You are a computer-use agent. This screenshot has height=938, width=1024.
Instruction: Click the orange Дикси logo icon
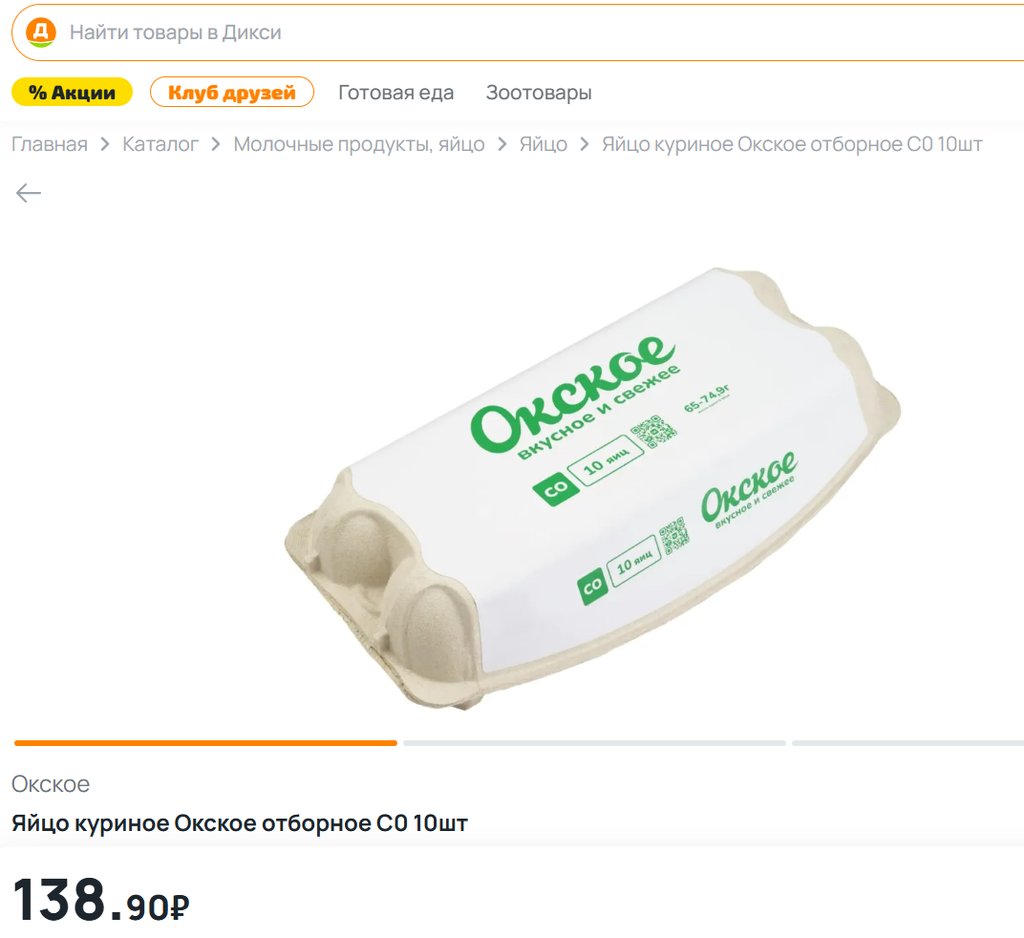point(41,32)
